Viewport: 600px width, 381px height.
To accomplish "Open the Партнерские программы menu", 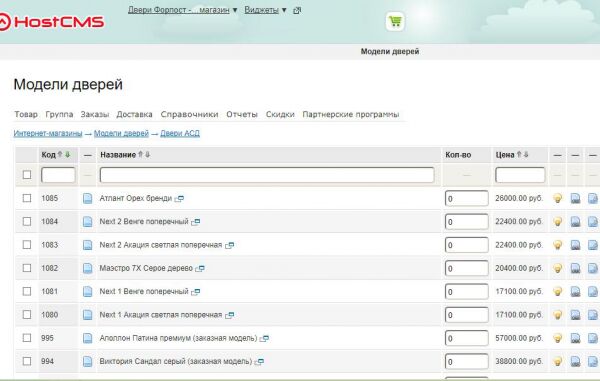I will click(x=351, y=114).
